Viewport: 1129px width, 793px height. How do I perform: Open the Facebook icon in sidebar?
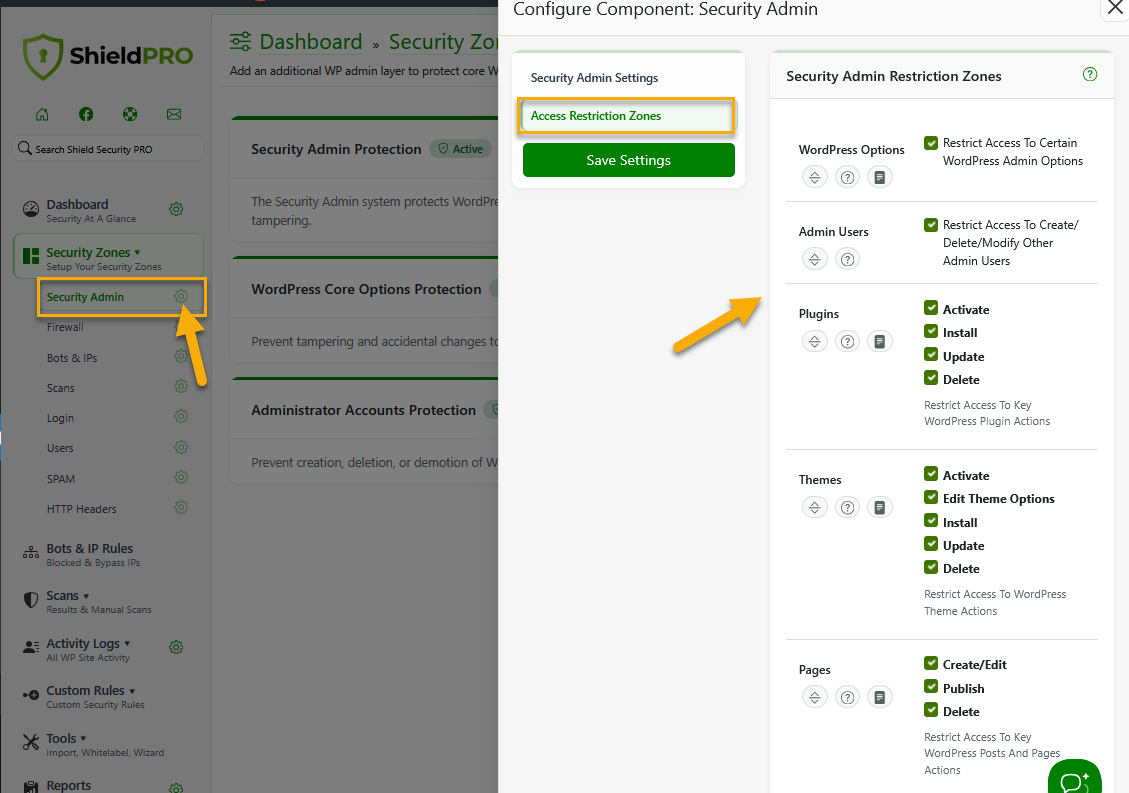point(86,114)
